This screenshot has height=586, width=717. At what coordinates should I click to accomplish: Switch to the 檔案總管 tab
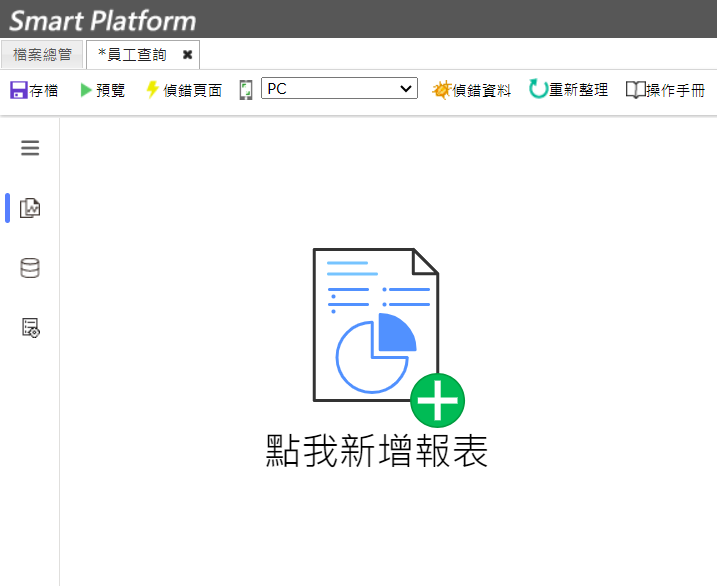[42, 54]
